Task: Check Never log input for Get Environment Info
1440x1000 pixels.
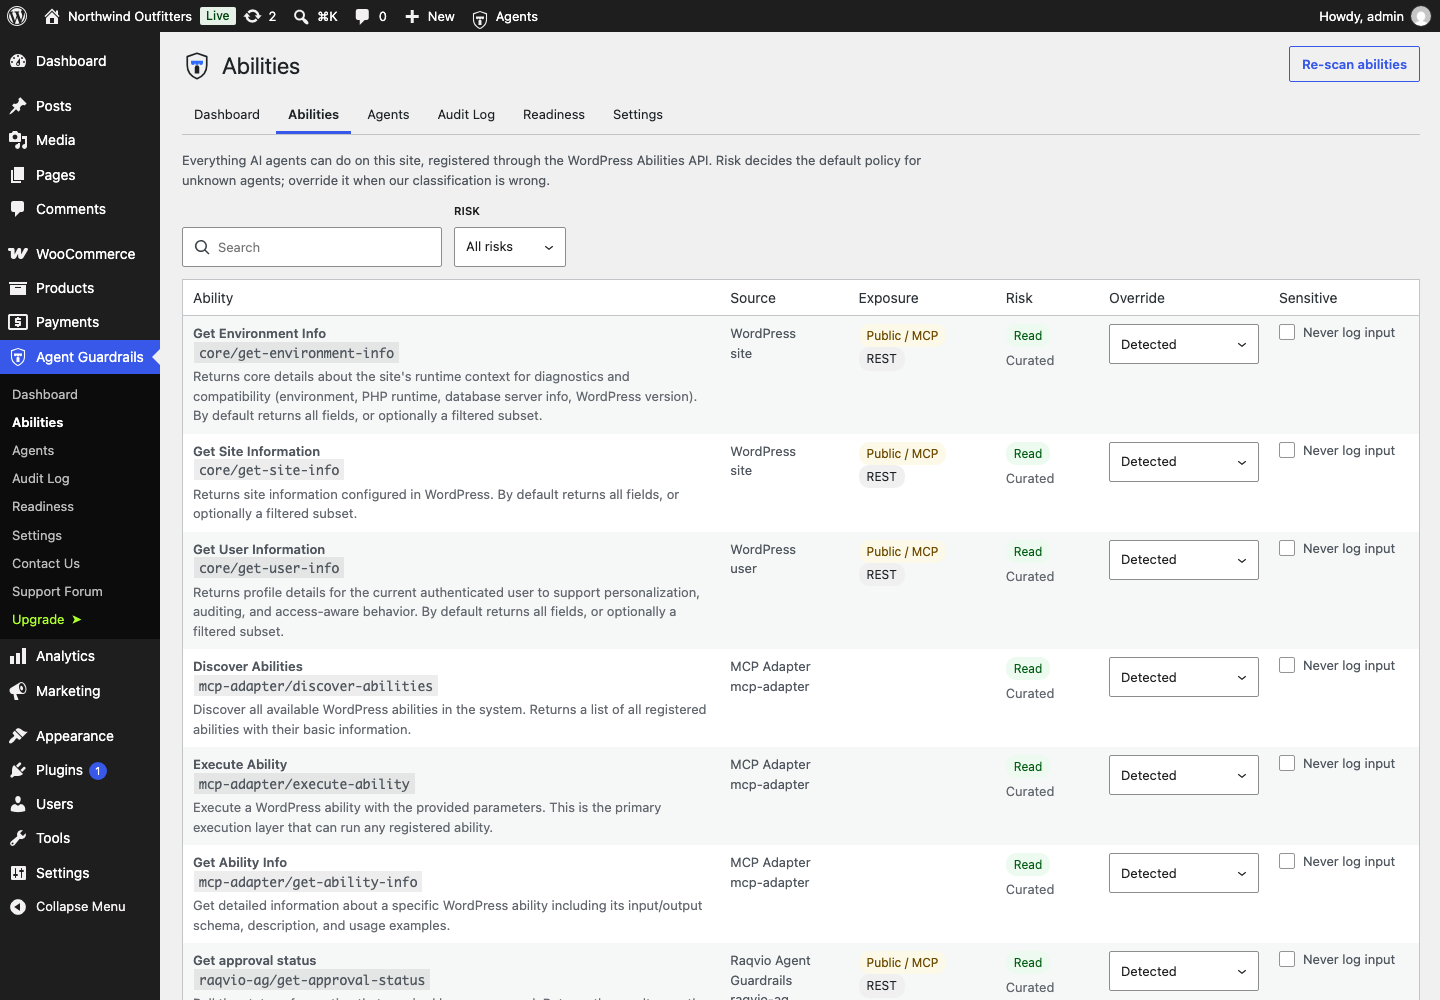Action: [1287, 332]
